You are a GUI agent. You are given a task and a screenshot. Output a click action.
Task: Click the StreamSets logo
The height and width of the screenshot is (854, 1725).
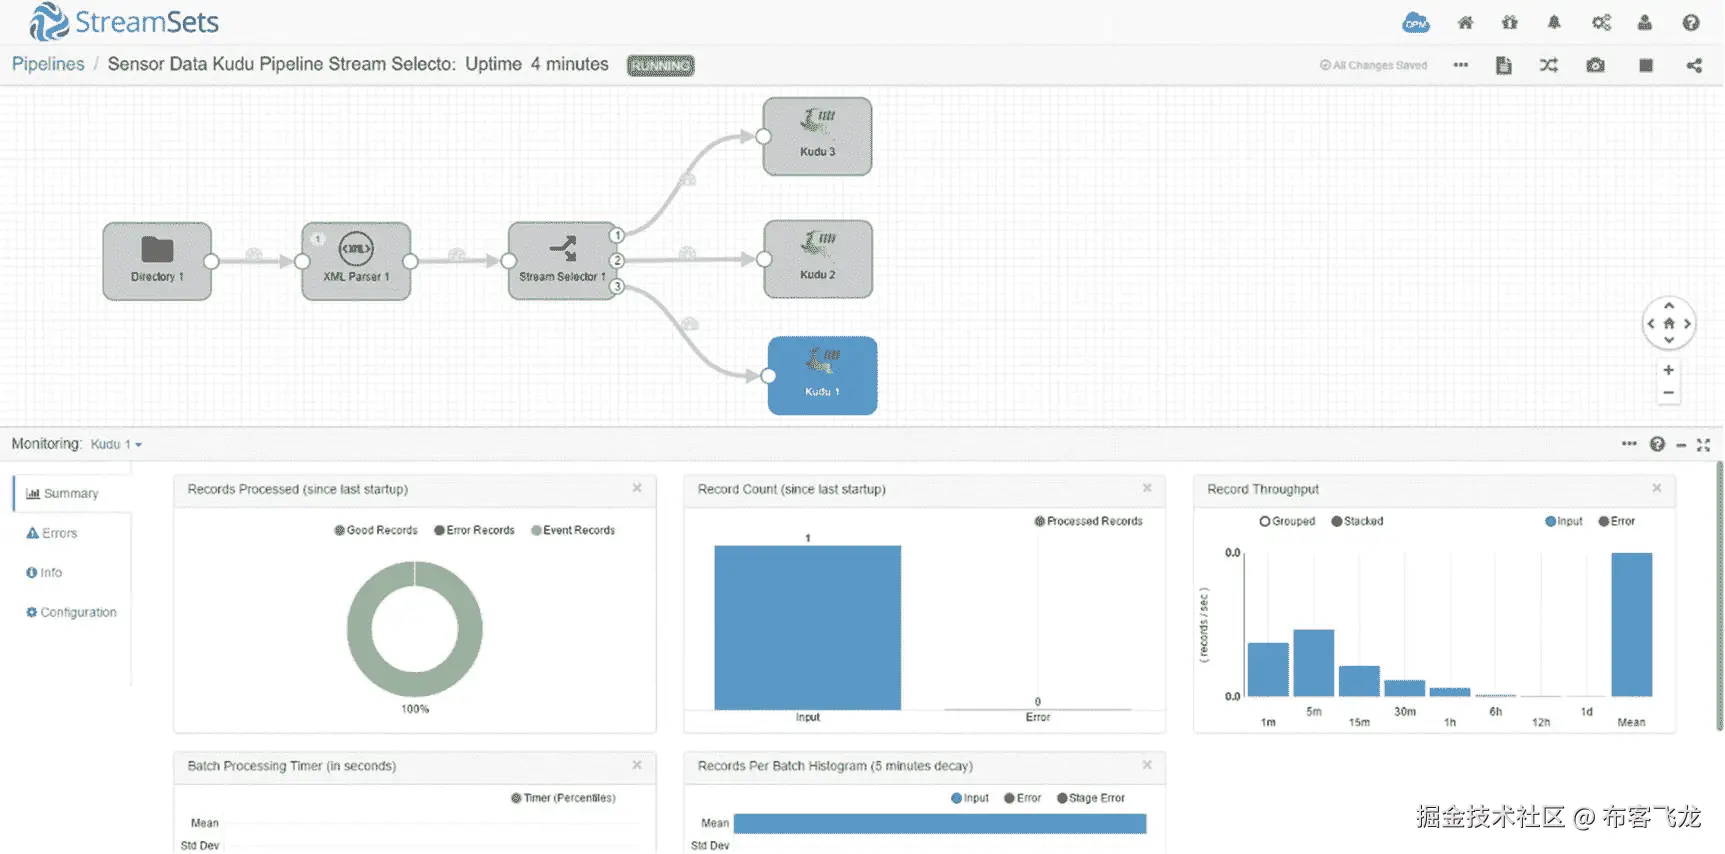pyautogui.click(x=124, y=22)
